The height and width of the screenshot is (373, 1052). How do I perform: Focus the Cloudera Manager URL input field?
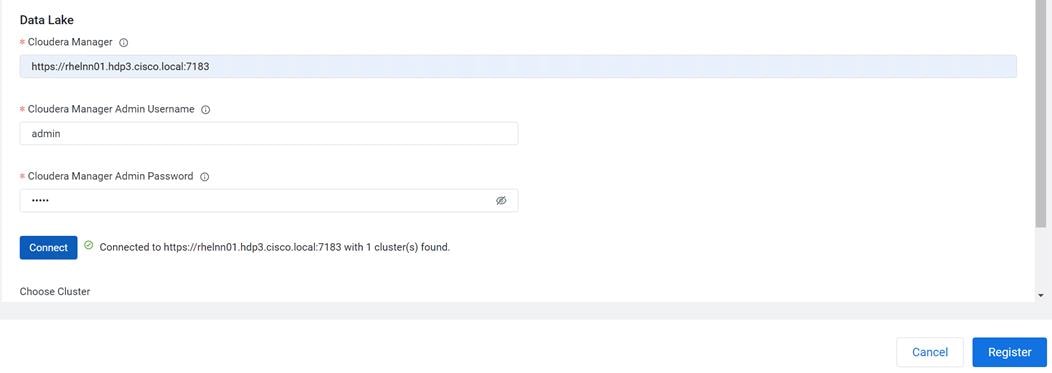(x=518, y=66)
